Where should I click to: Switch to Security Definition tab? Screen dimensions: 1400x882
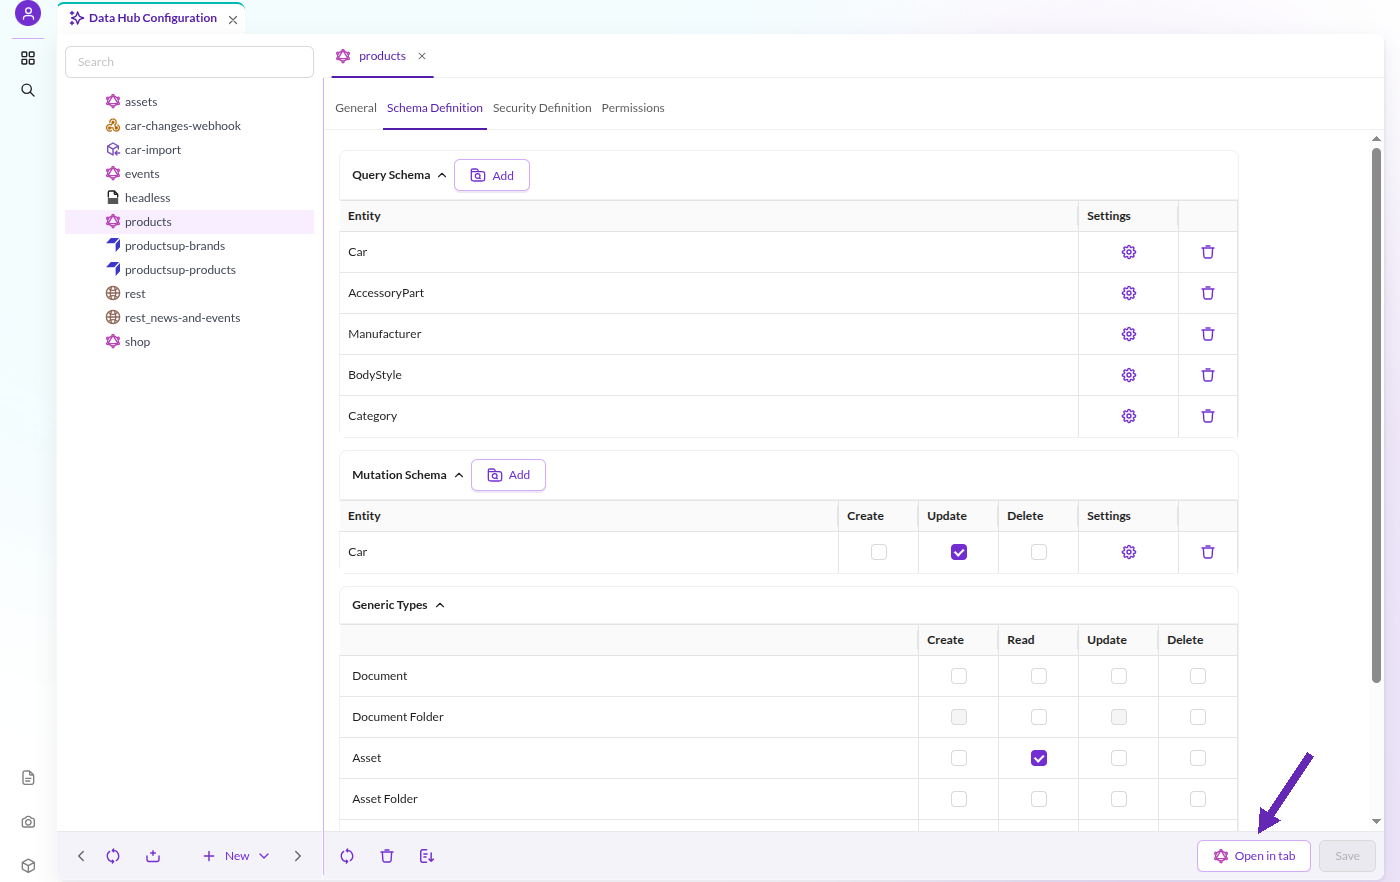[x=542, y=108]
